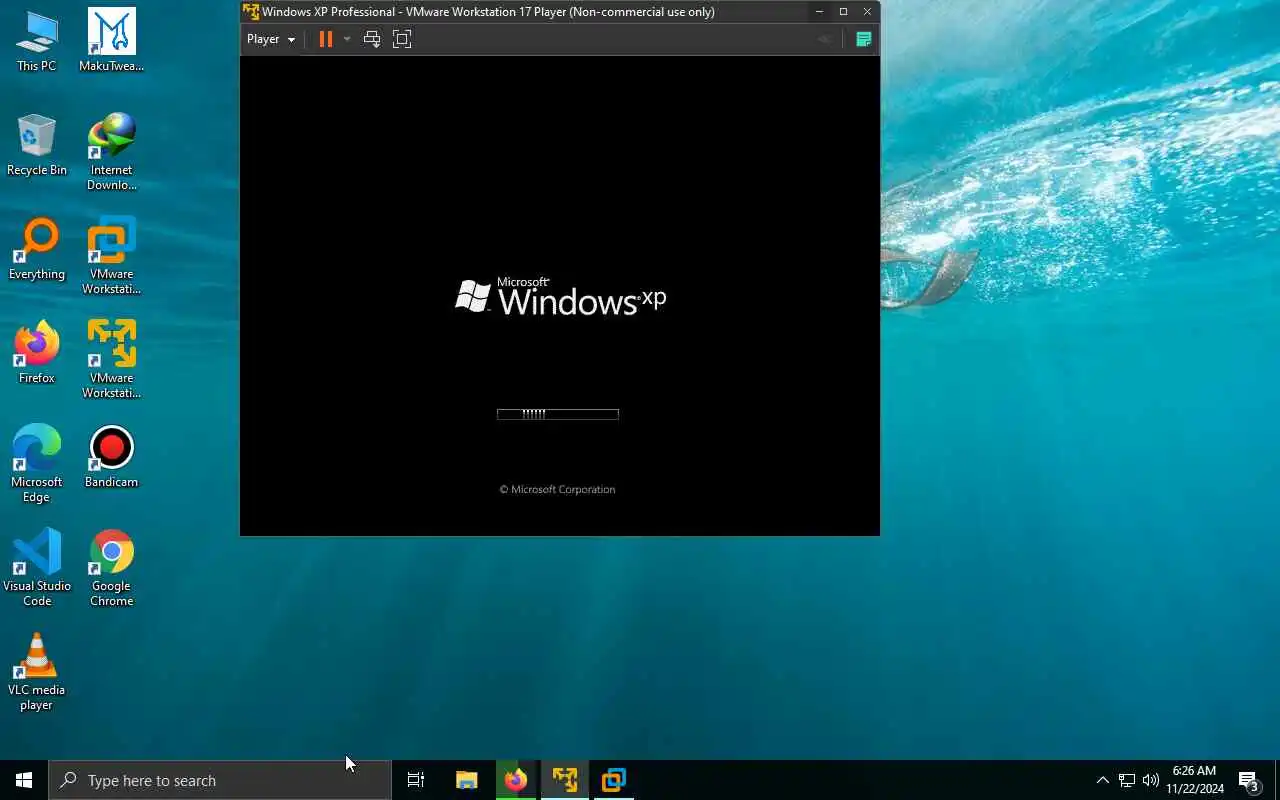Open the Player menu in VMware

pyautogui.click(x=271, y=39)
